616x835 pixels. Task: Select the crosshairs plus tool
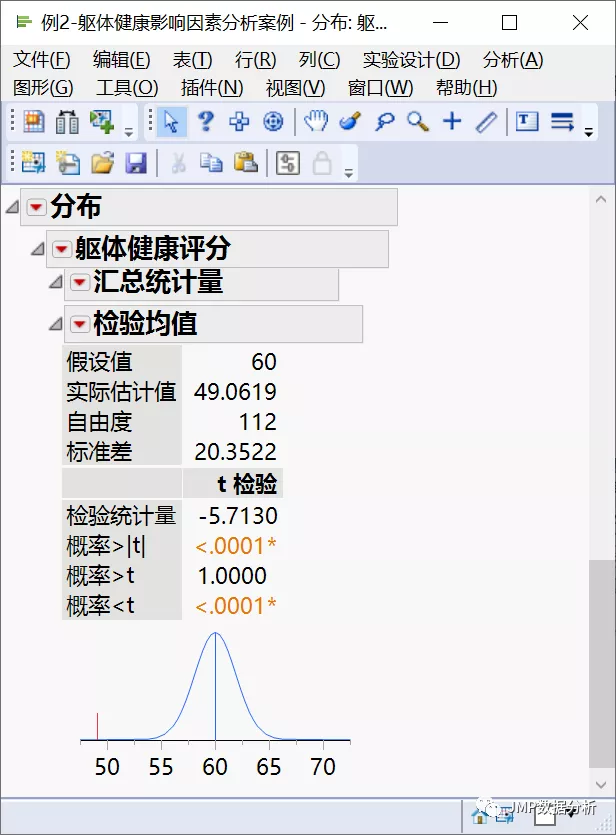click(452, 121)
